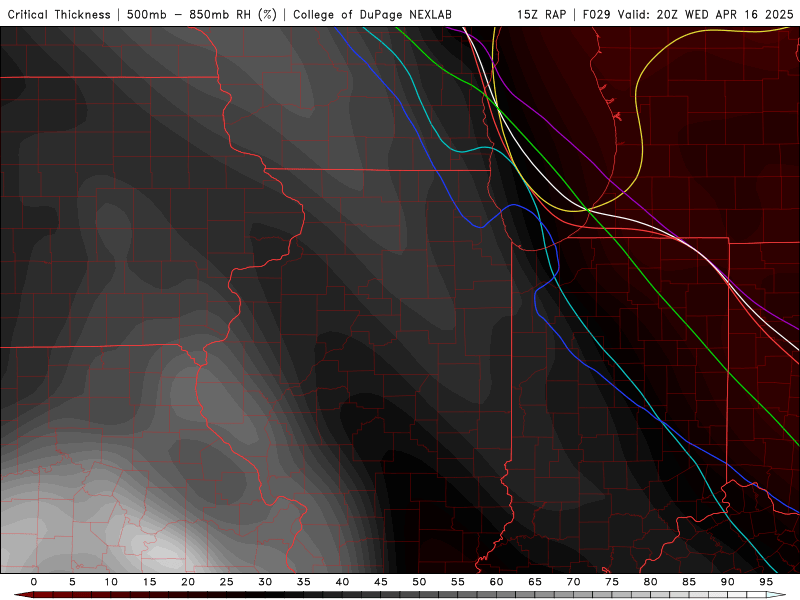Screen dimensions: 800x600
Task: Click the '95' color scale label
Action: click(766, 582)
